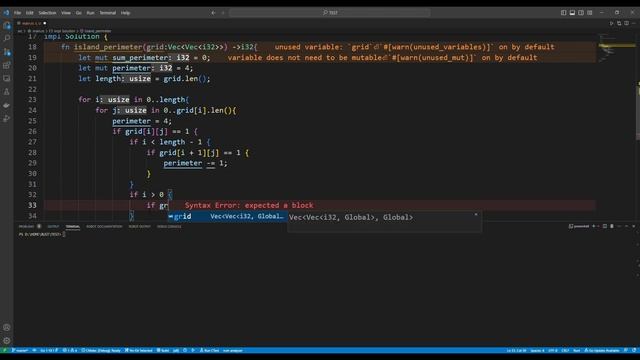Select the Terminal panel tab
The height and width of the screenshot is (360, 640).
pos(73,227)
